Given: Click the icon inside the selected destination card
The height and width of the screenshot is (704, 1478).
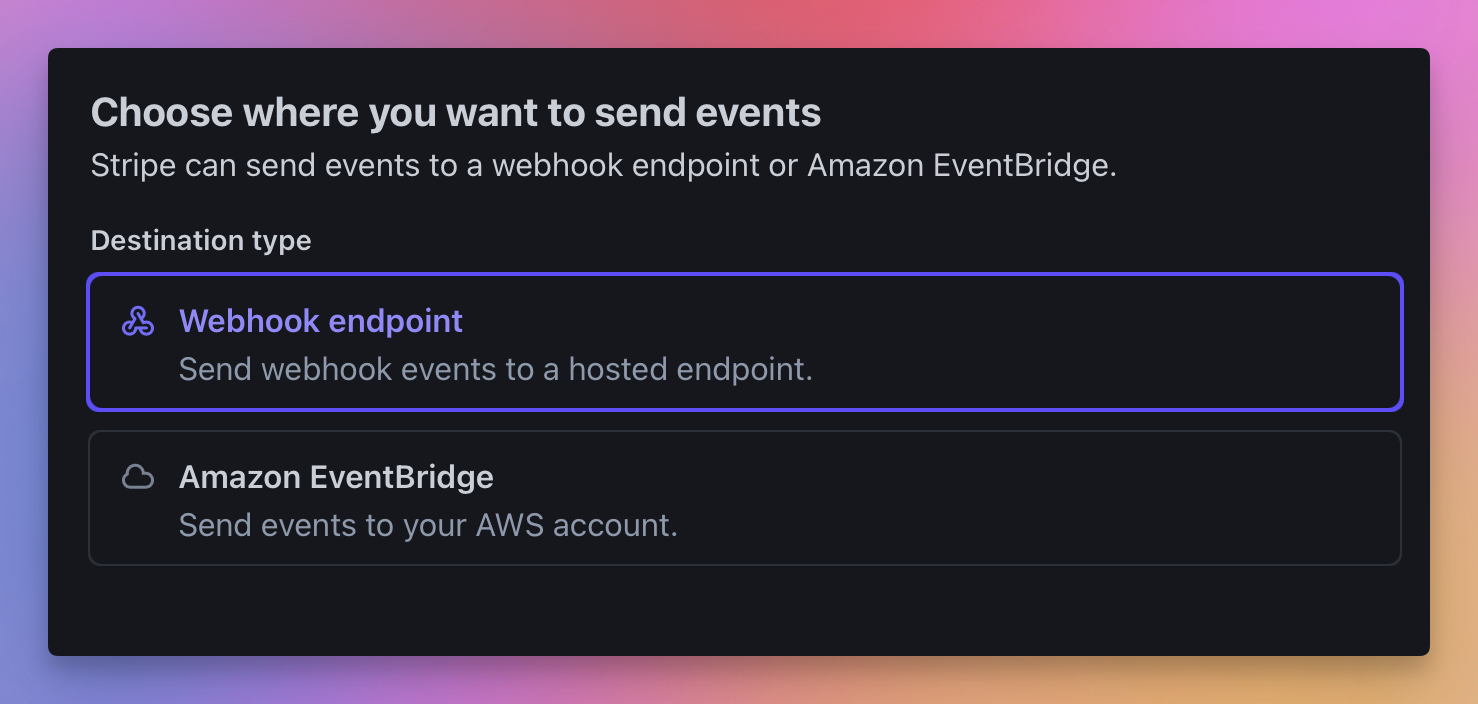Looking at the screenshot, I should 139,320.
